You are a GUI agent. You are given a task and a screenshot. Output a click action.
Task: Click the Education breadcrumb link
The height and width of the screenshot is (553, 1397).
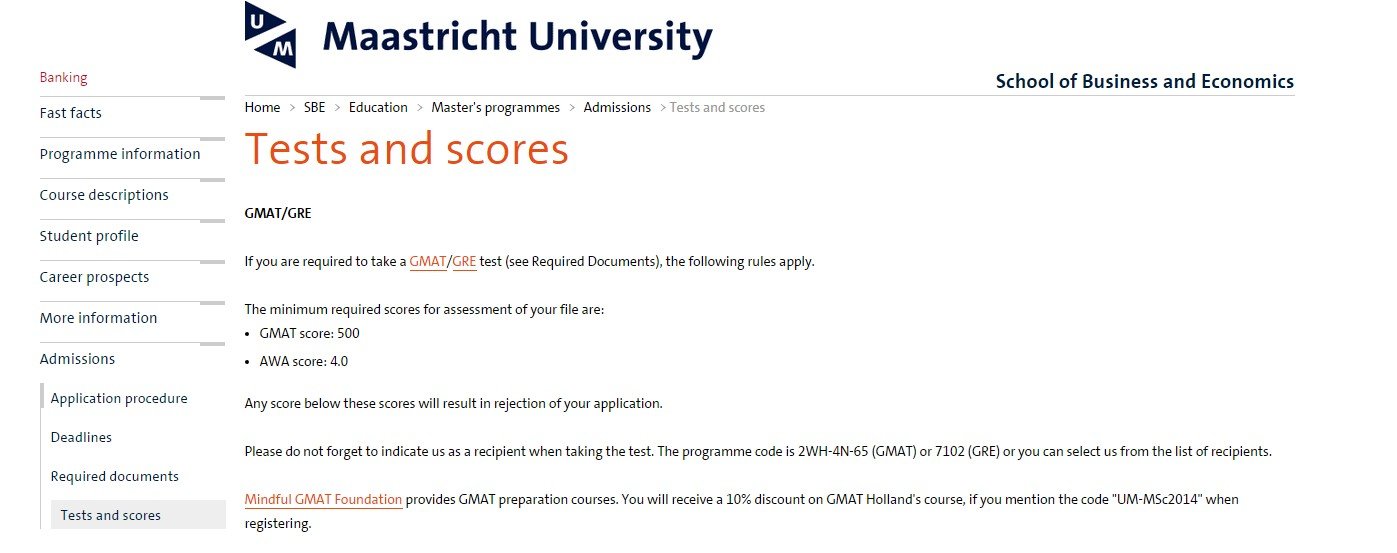(x=378, y=107)
